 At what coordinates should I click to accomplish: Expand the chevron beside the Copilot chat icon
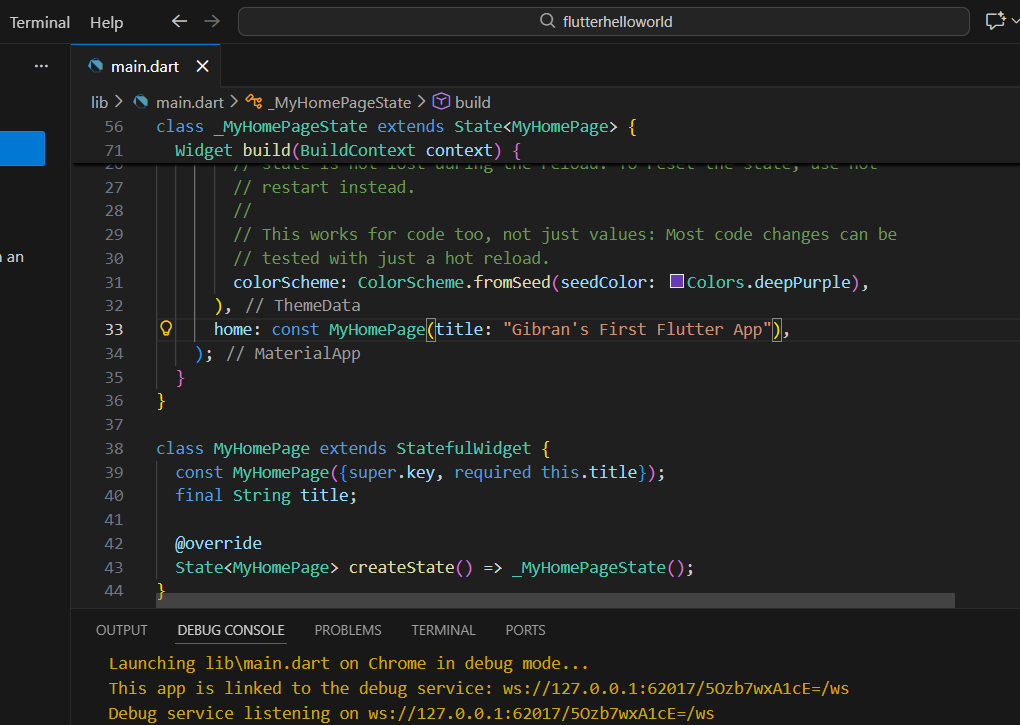tap(1015, 21)
